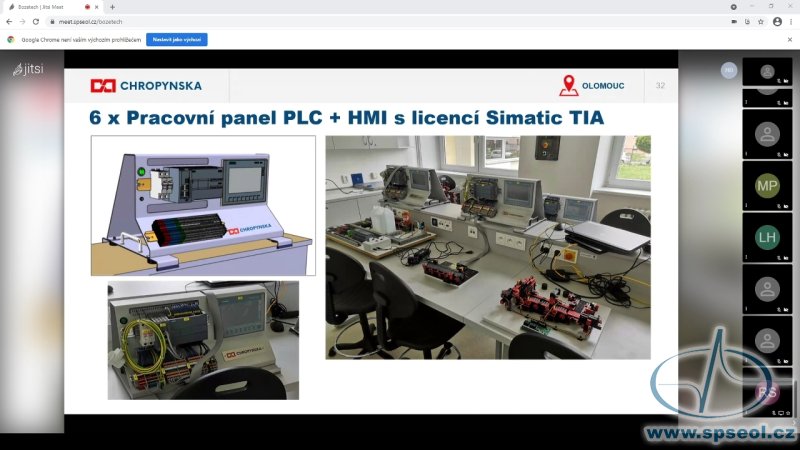The width and height of the screenshot is (800, 450).
Task: Dismiss the default browser infobar
Action: tap(790, 39)
